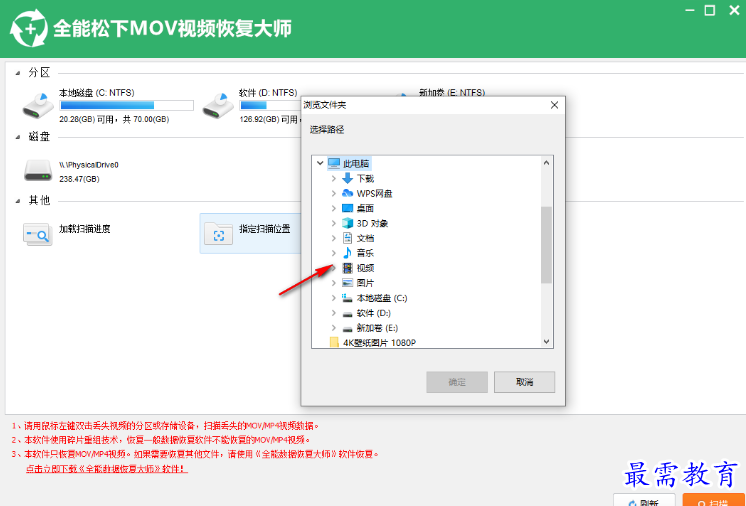This screenshot has height=506, width=746.
Task: Click the 加载扫描进度 label
Action: coord(84,229)
